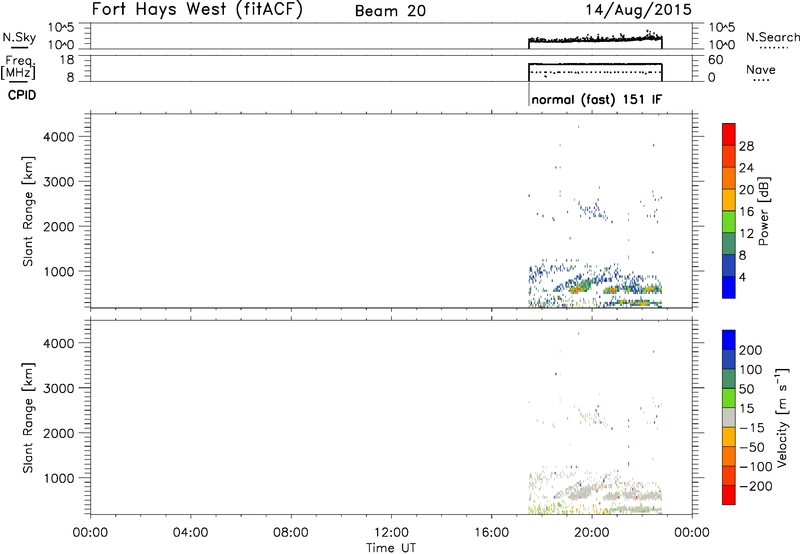Click the '-200' label on Velocity colorbar

755,487
